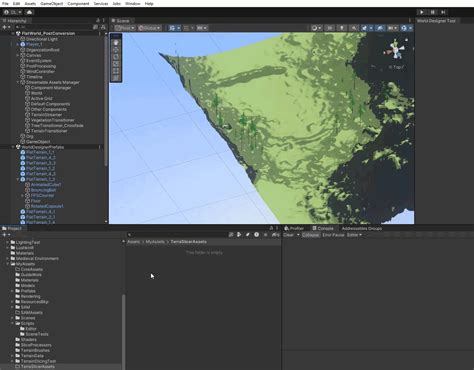474x370 pixels.
Task: Open the snap increment dropdown
Action: pyautogui.click(x=202, y=28)
